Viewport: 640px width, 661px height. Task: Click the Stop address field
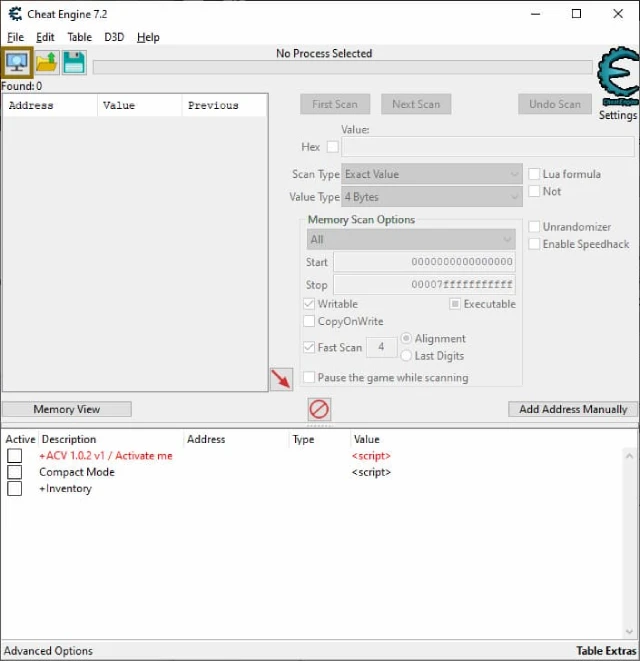424,285
